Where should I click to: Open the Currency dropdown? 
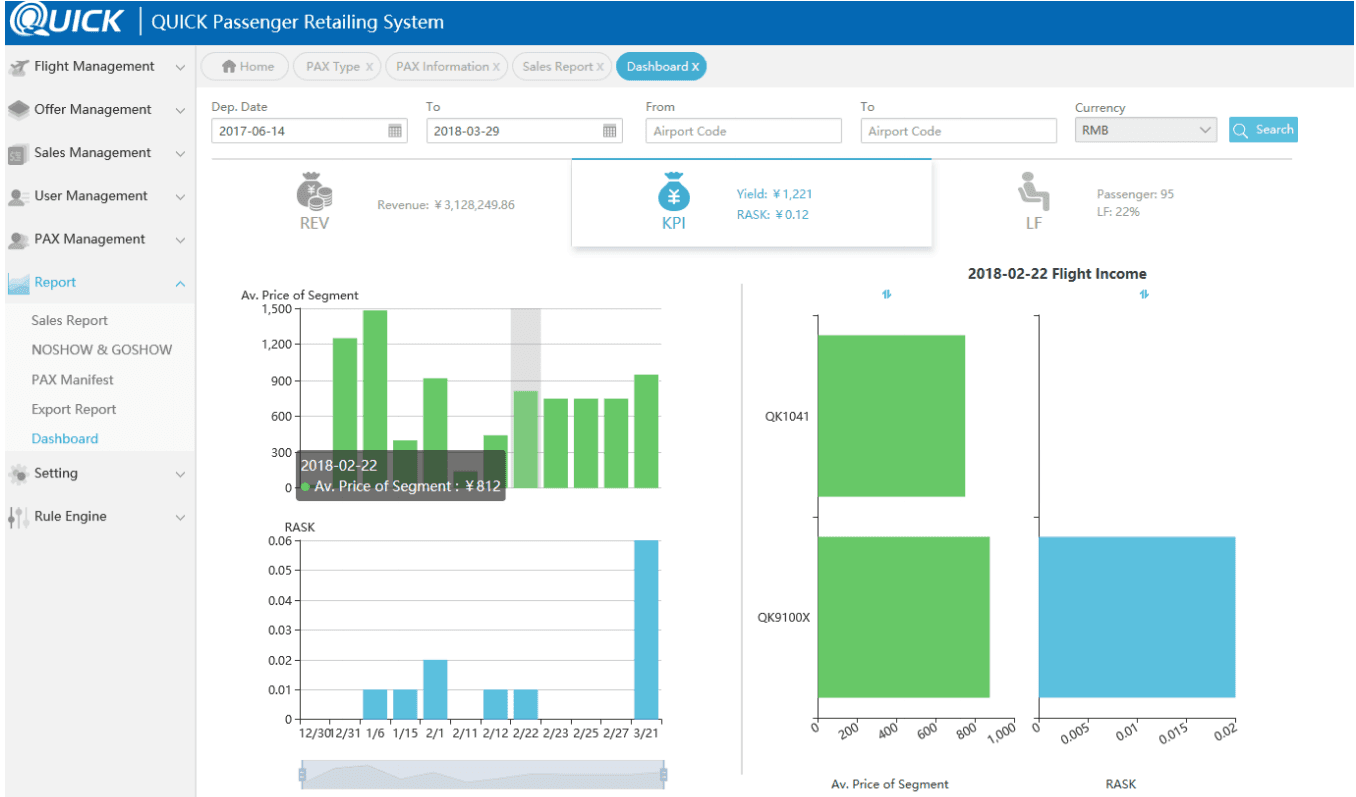[x=1145, y=130]
